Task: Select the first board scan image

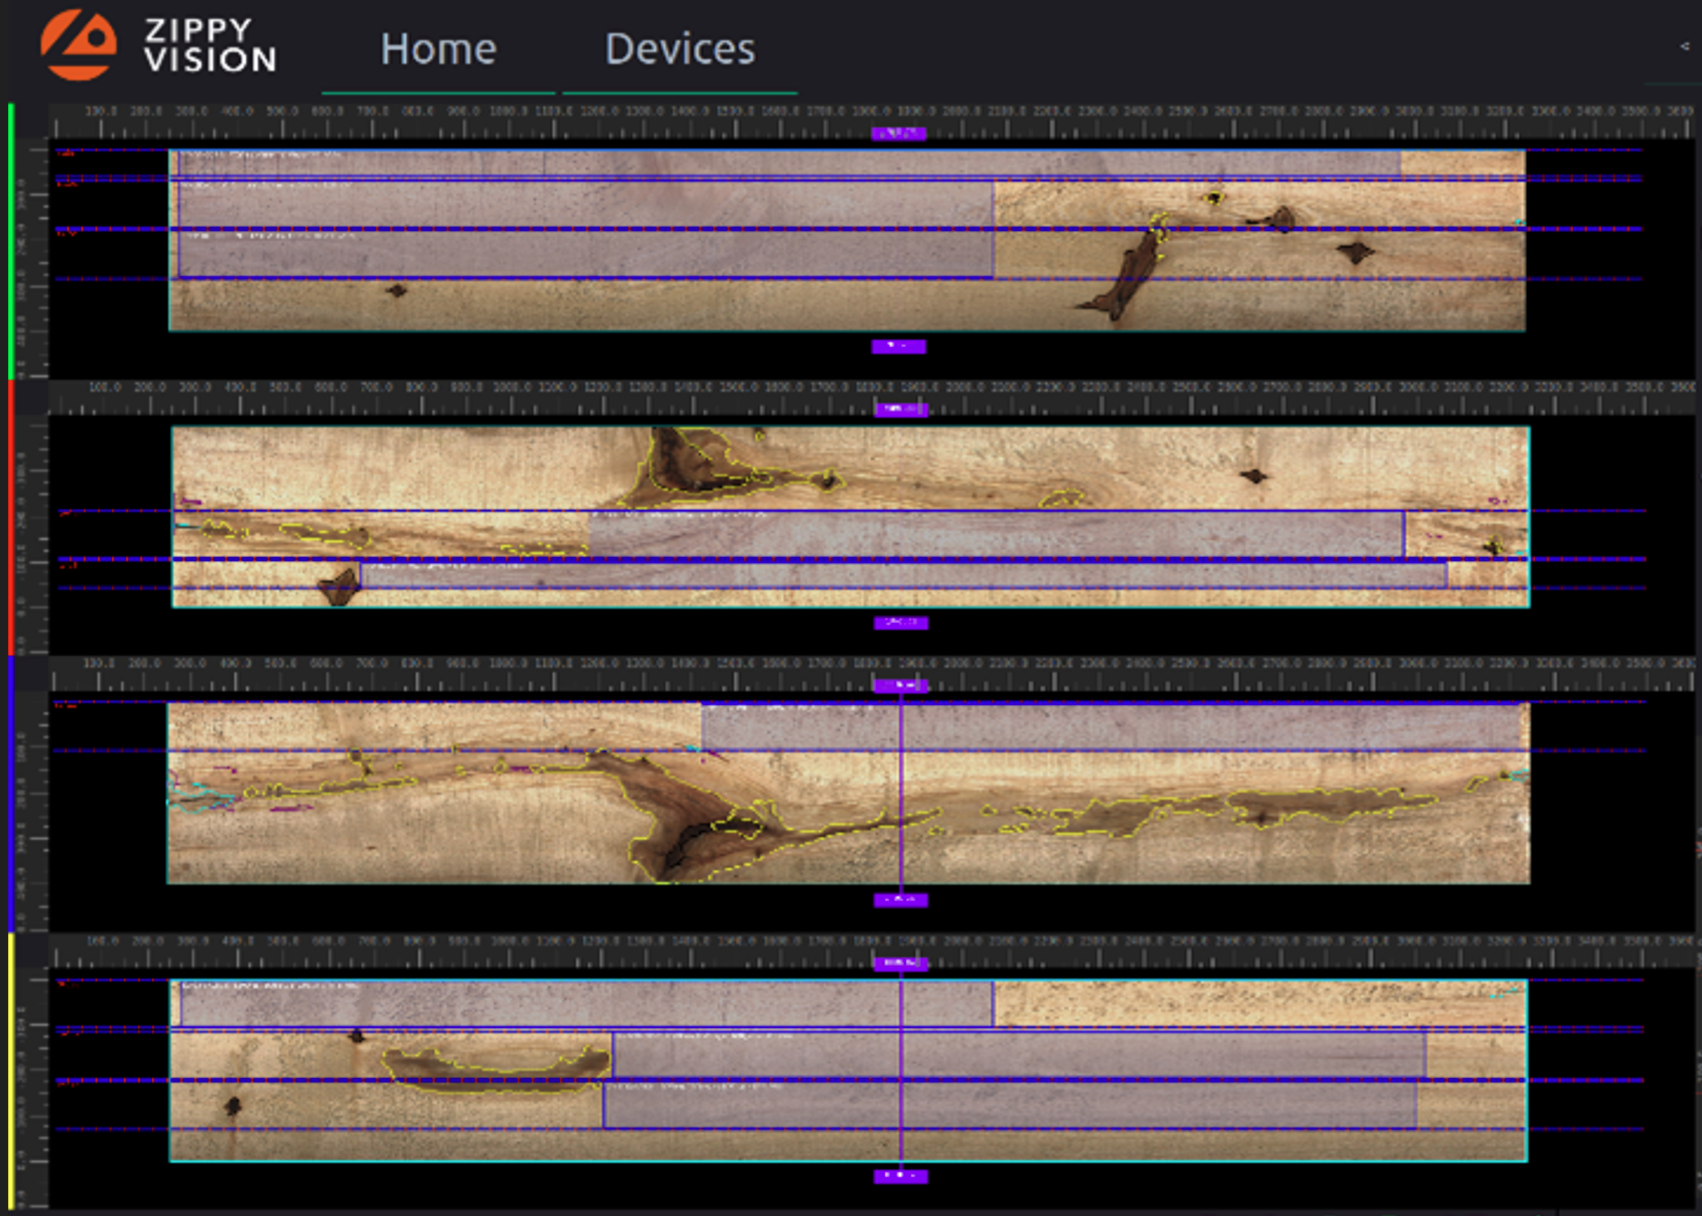Action: tap(847, 240)
